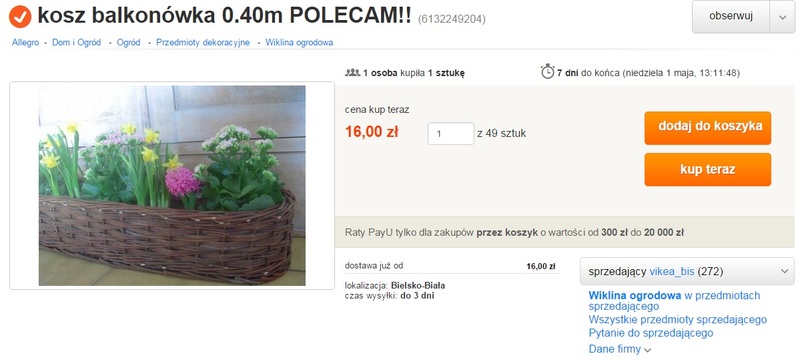The height and width of the screenshot is (360, 800).
Task: Expand the sprzedający vikea_bis panel chevron
Action: 785,272
